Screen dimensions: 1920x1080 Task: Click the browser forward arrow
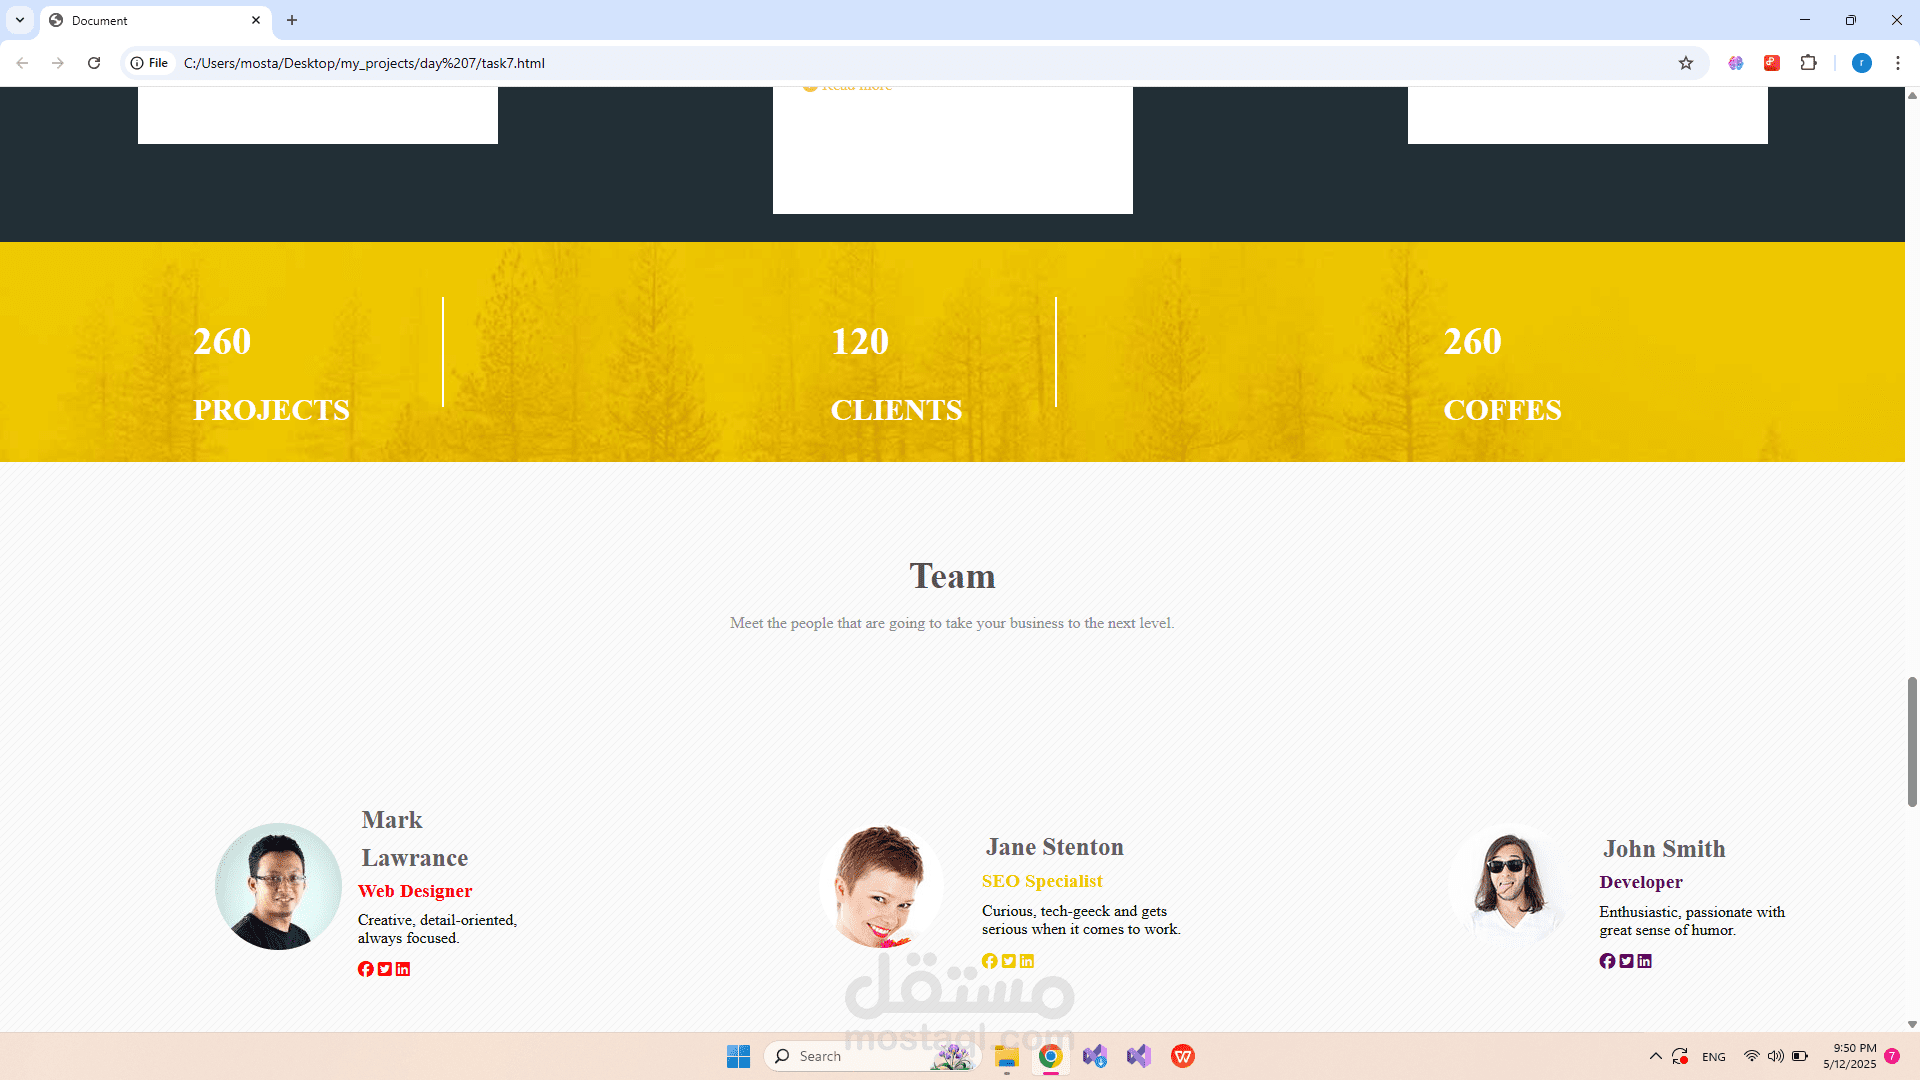point(58,63)
